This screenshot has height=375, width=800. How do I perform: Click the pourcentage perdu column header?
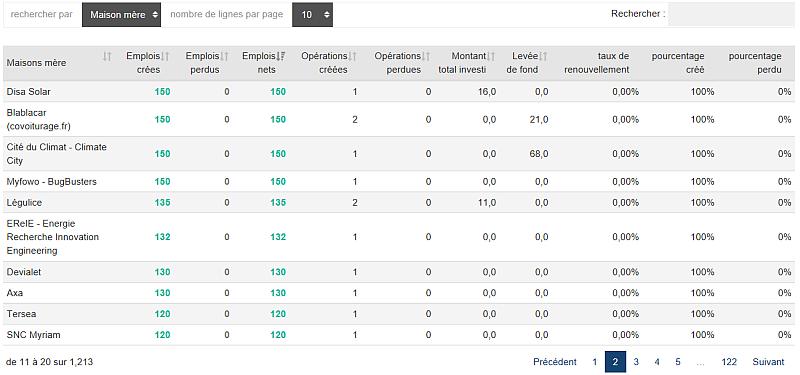pos(755,63)
